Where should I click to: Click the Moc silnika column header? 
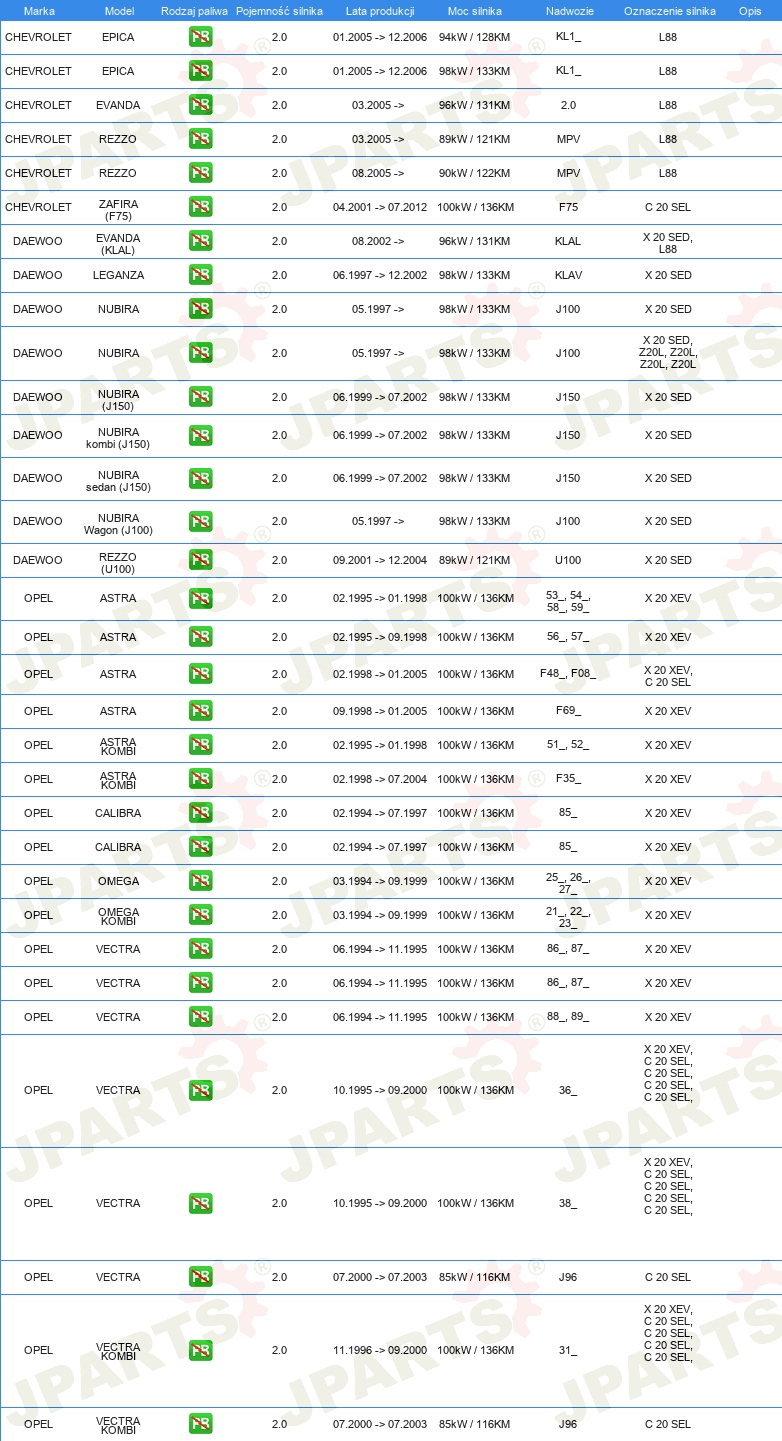pyautogui.click(x=475, y=10)
